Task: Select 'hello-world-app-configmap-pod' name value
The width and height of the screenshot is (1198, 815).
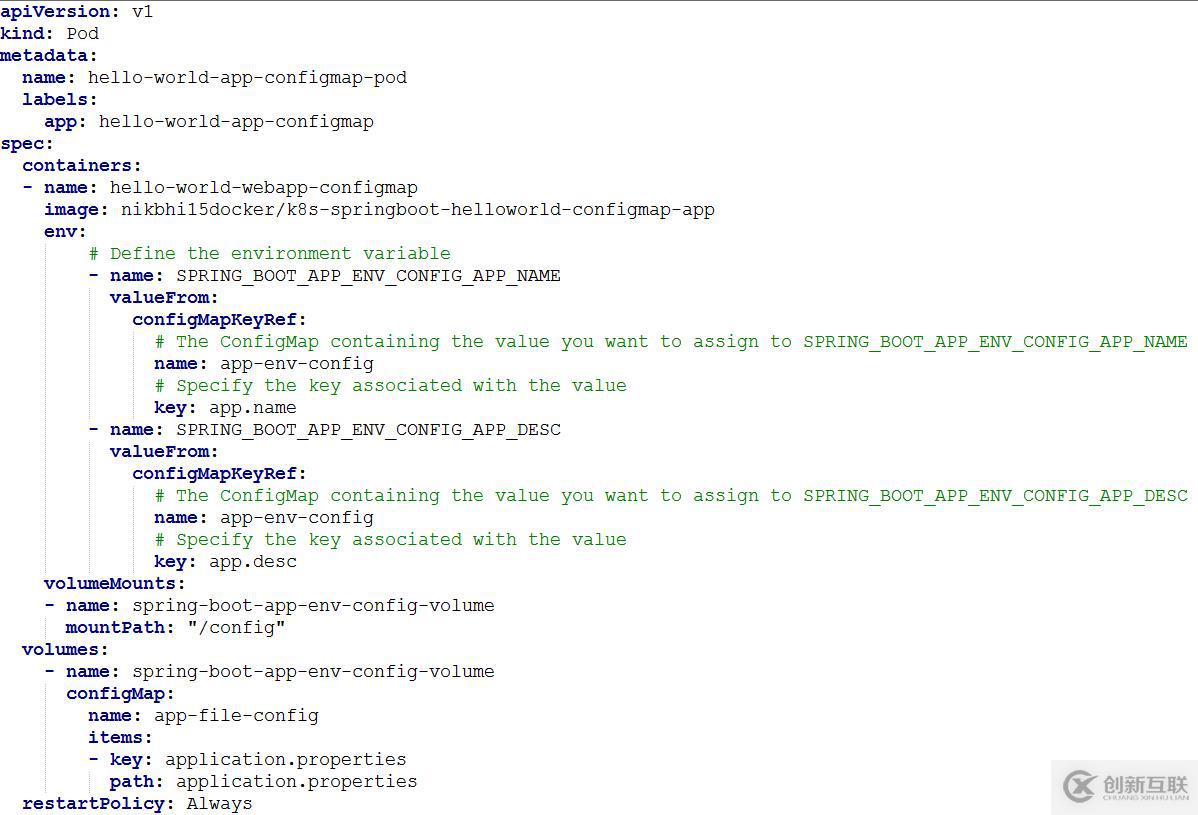Action: coord(248,78)
